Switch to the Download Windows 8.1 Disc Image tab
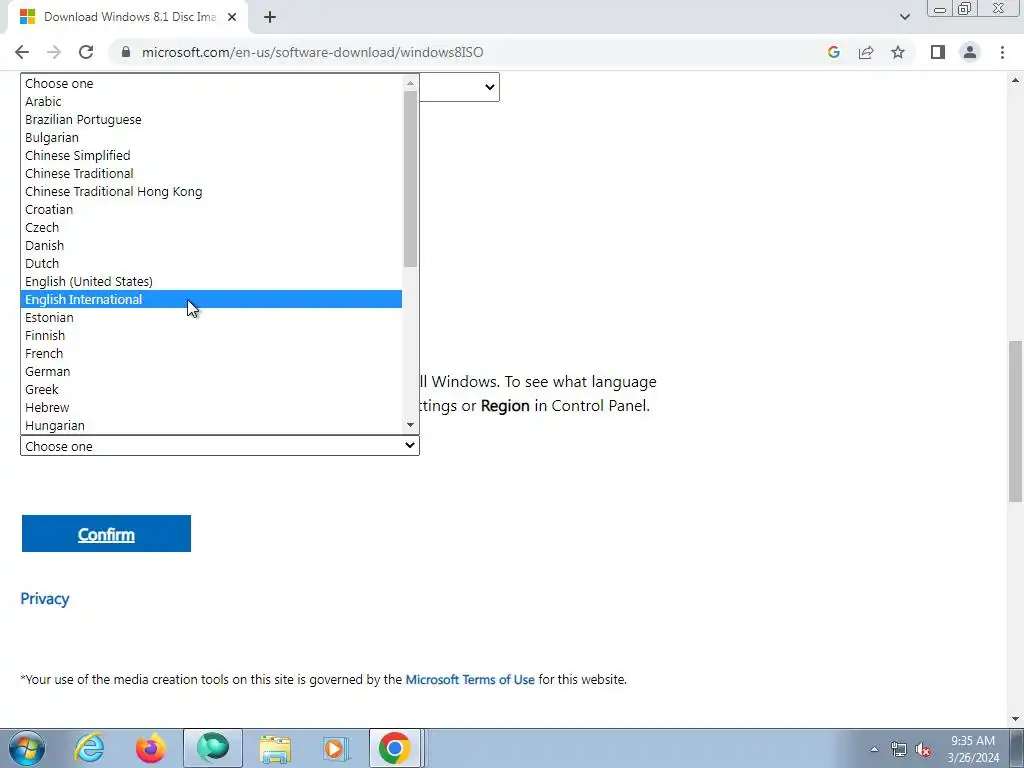The height and width of the screenshot is (768, 1024). [127, 17]
